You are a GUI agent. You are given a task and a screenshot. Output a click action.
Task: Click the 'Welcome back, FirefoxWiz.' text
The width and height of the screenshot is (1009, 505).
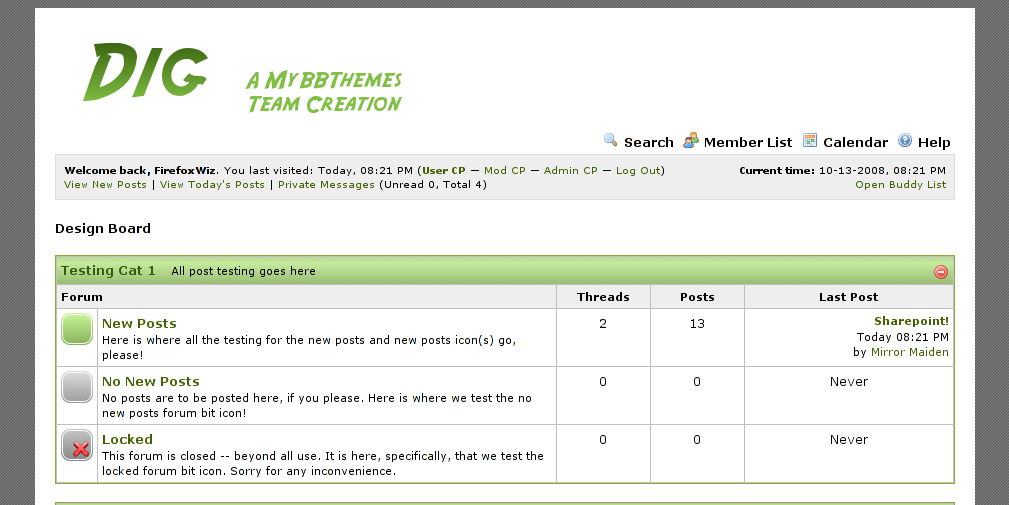[142, 170]
